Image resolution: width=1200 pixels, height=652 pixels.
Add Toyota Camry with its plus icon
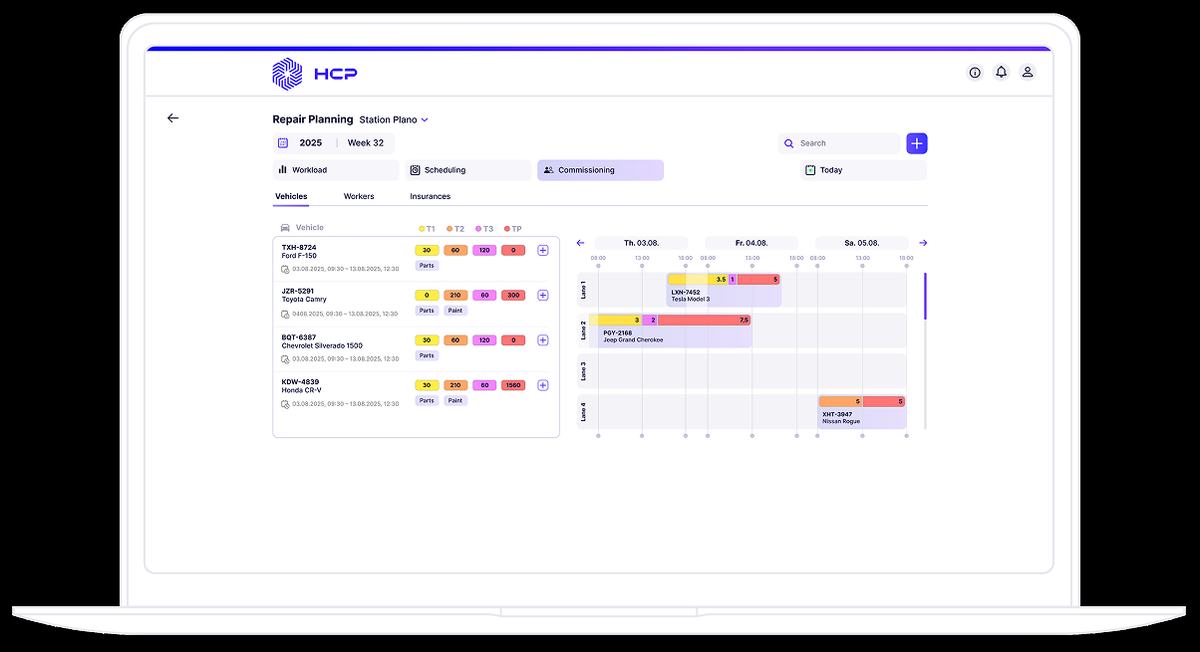point(543,295)
